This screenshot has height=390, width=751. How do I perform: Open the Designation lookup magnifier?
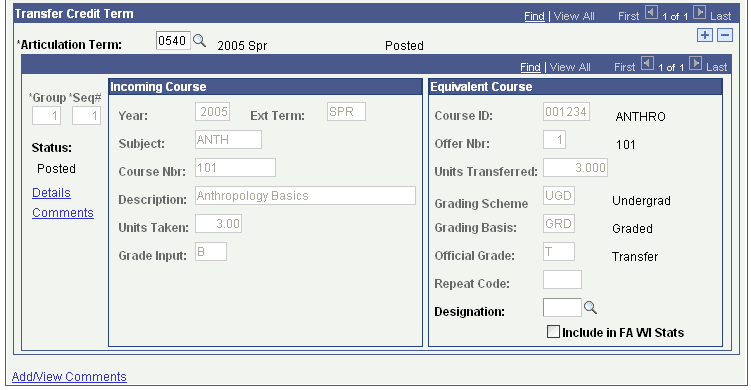click(590, 308)
